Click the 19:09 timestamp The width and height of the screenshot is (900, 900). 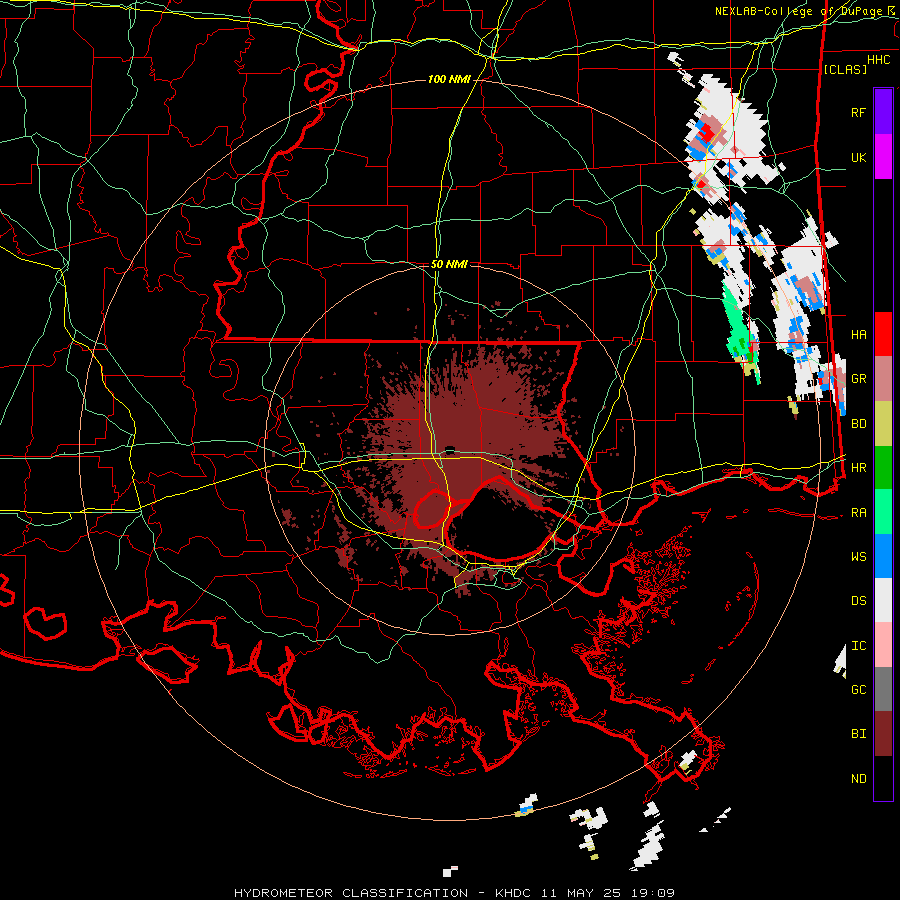tap(653, 893)
